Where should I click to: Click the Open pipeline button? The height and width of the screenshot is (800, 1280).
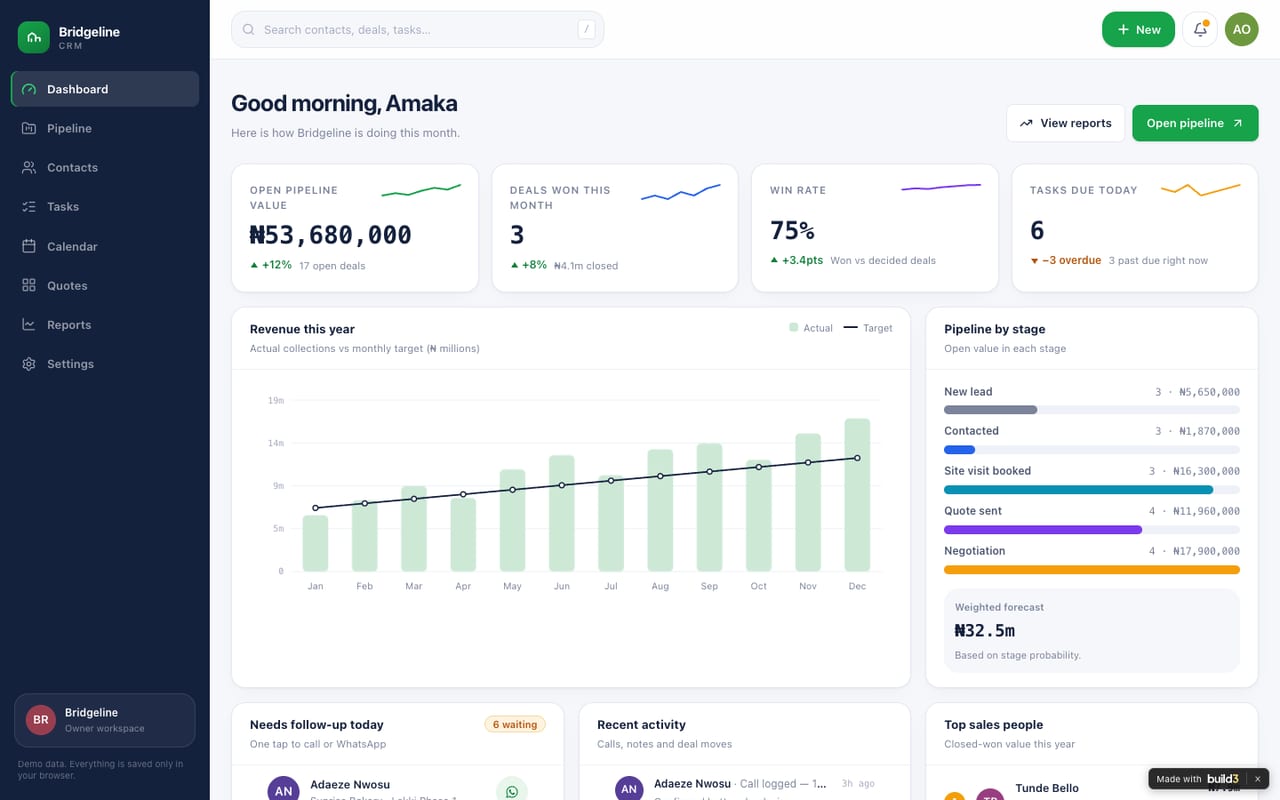[1195, 123]
